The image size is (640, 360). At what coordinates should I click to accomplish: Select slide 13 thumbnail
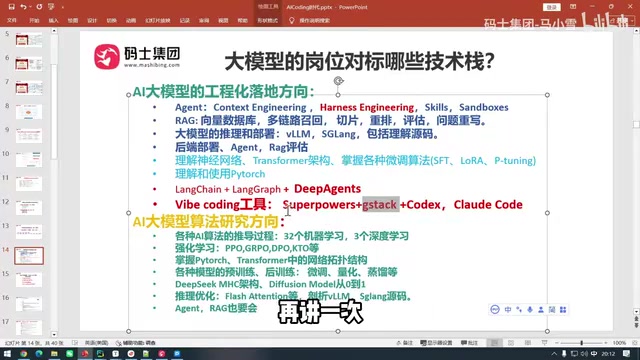coord(29,231)
